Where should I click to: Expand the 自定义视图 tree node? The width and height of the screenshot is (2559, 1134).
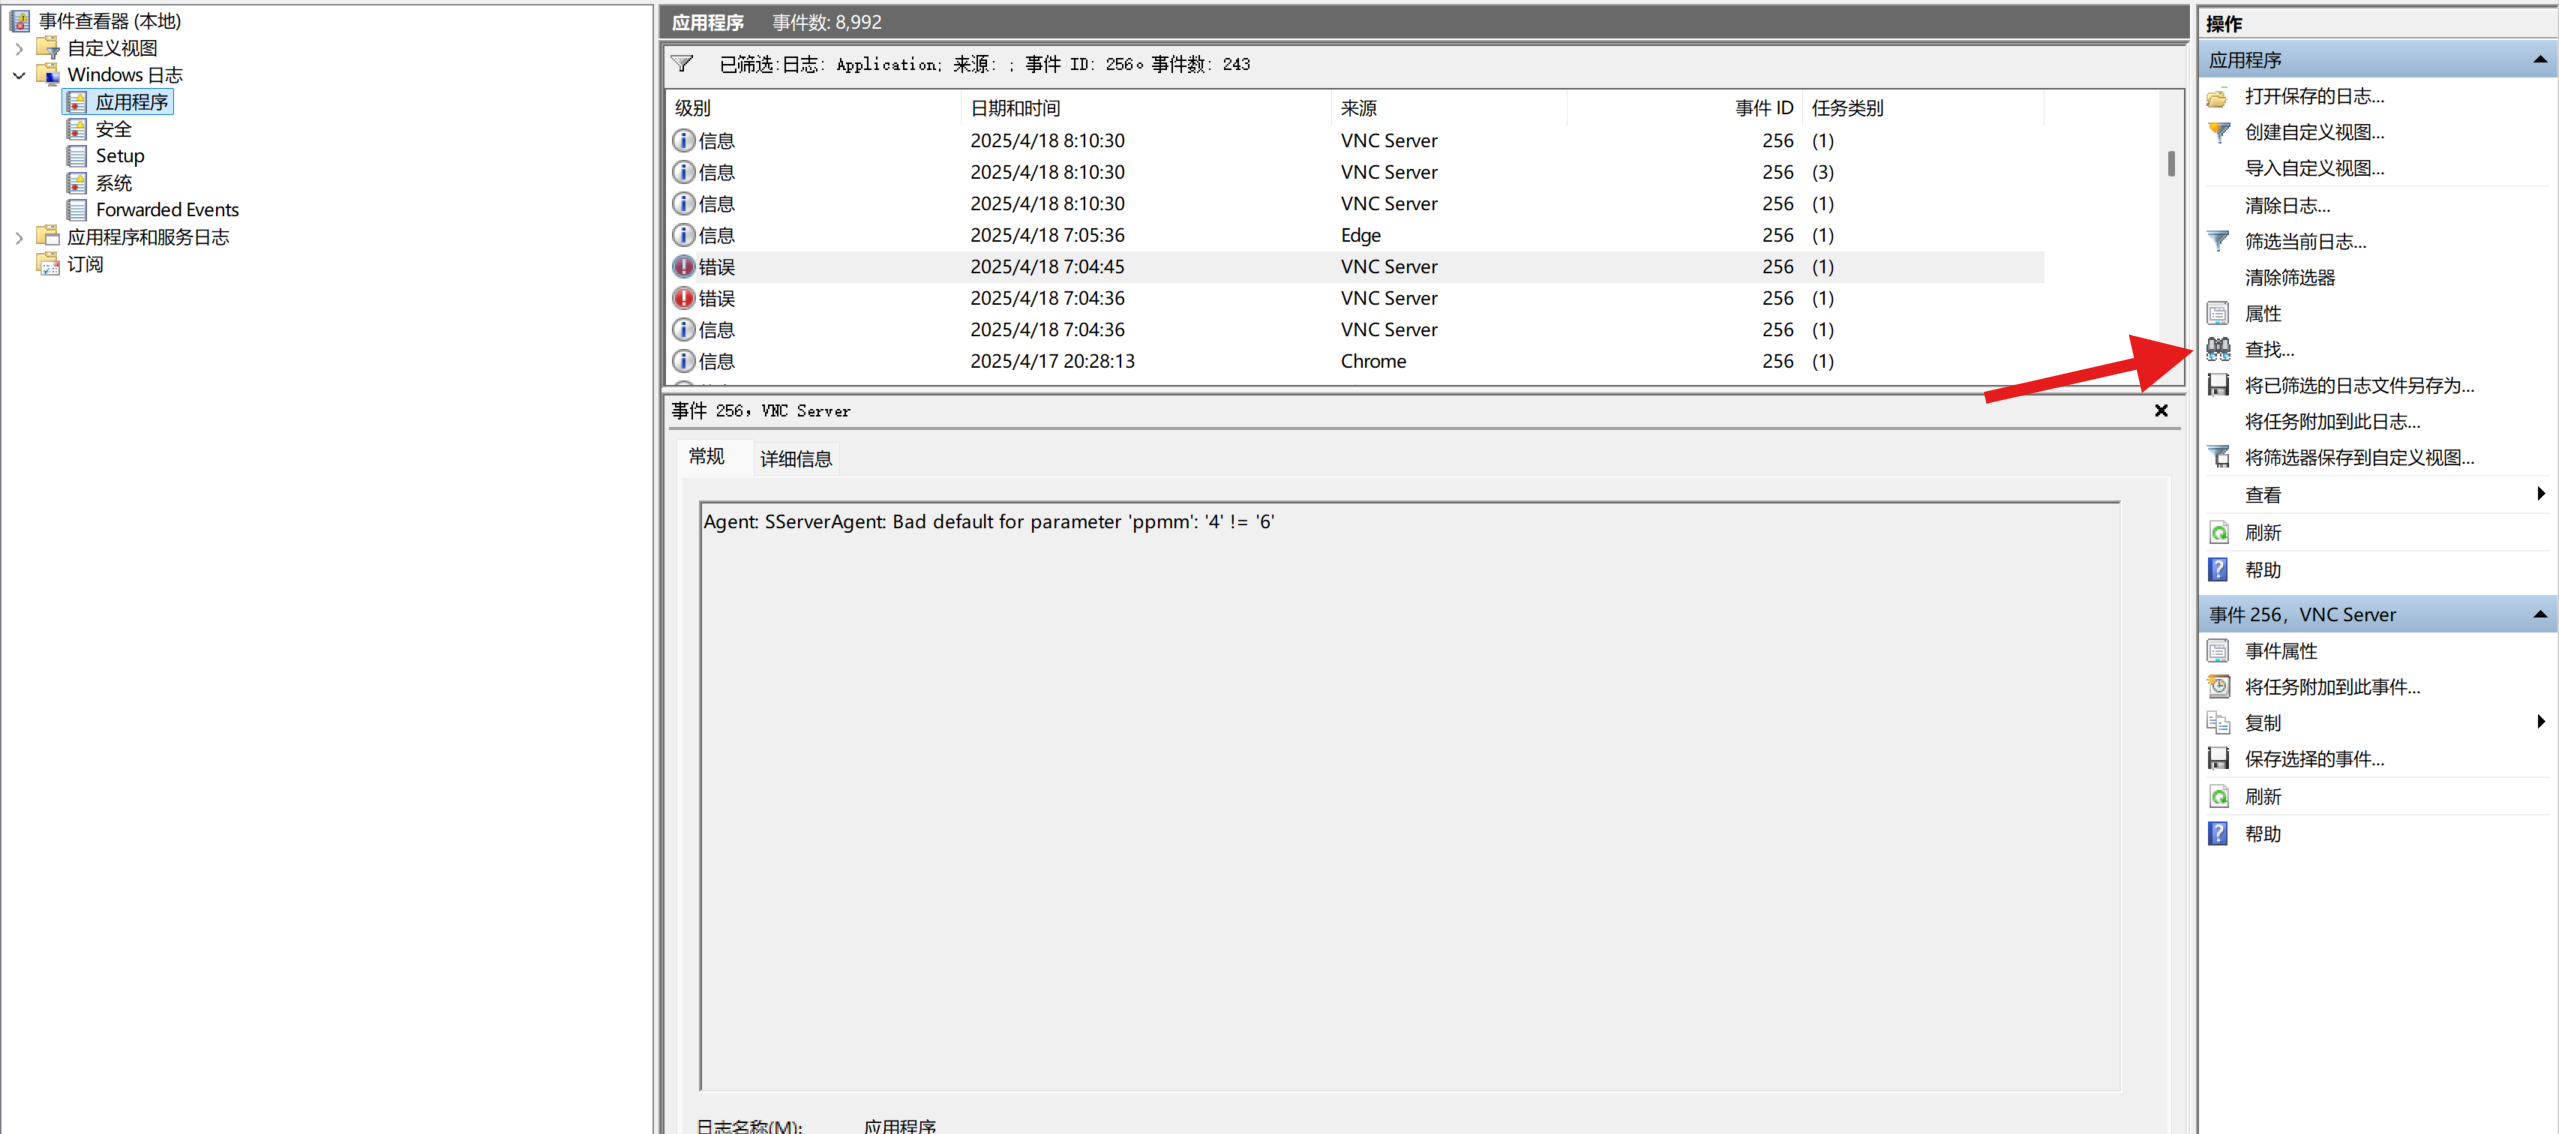19,48
